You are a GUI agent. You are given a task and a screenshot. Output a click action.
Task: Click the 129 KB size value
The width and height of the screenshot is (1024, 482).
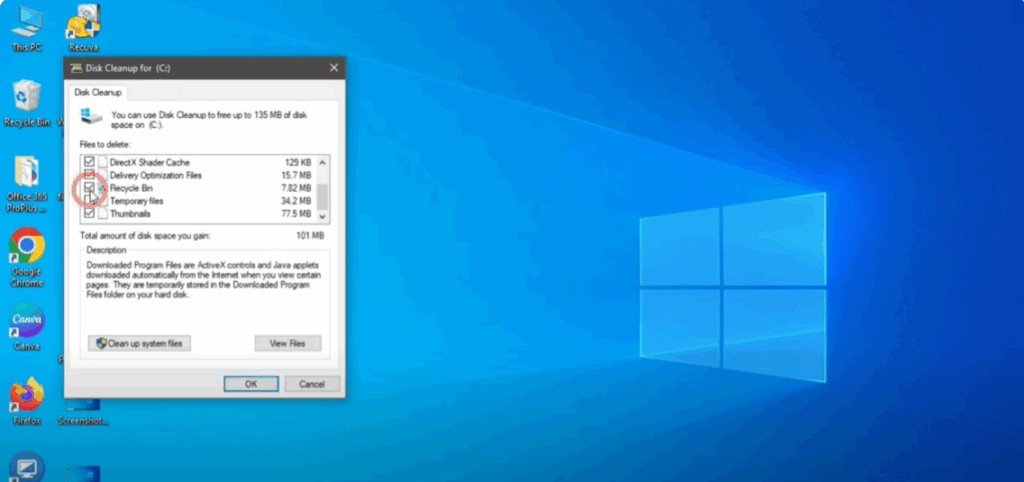tap(298, 162)
